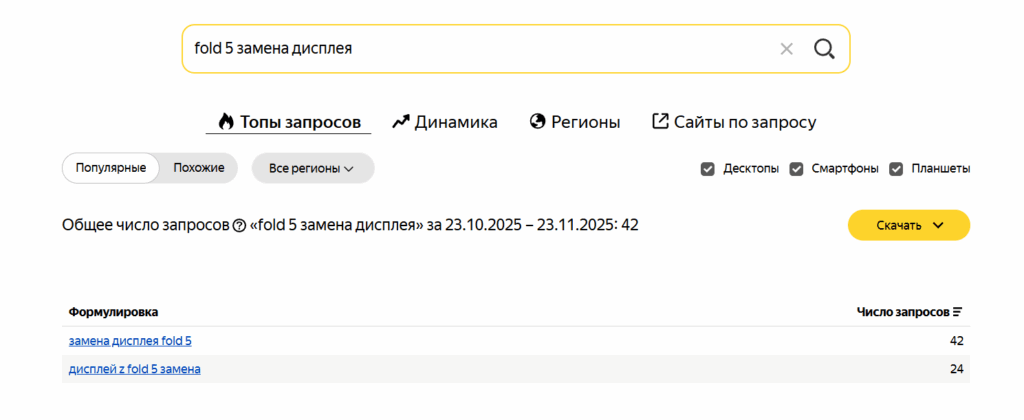Expand the Все регионы dropdown
1024x420 pixels.
click(x=312, y=169)
